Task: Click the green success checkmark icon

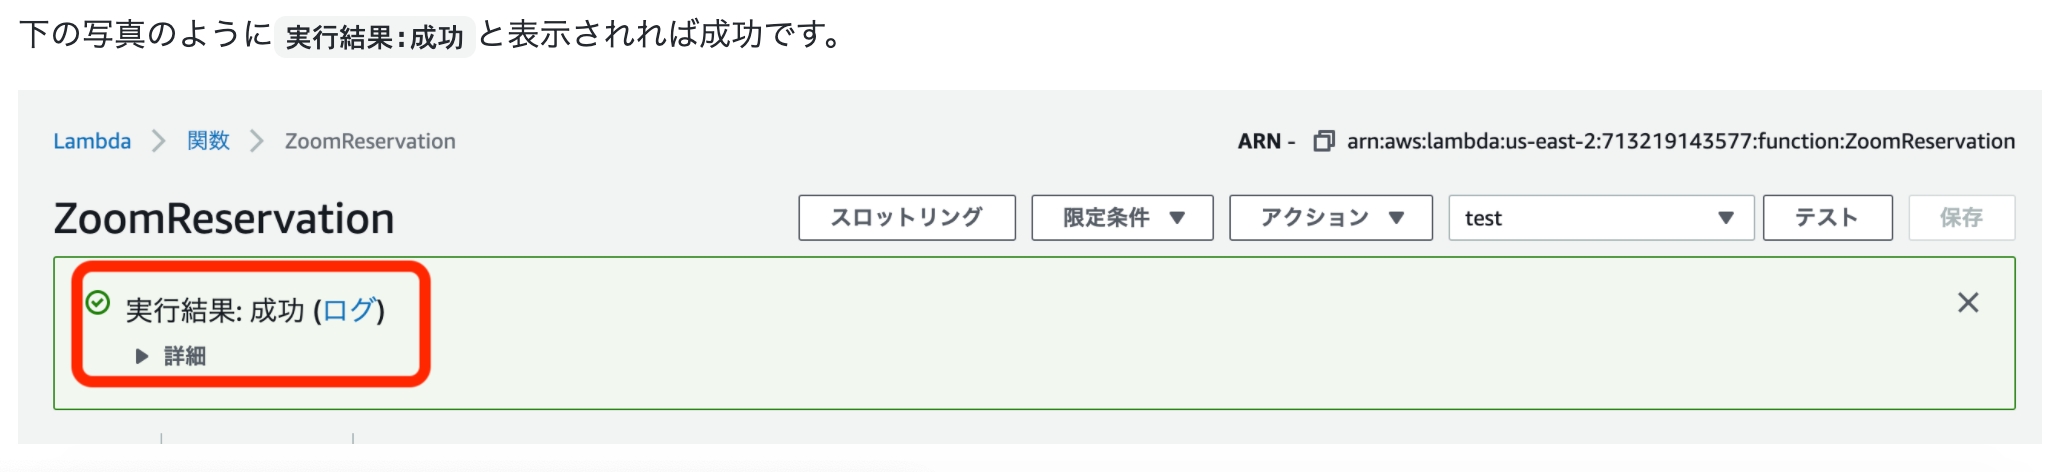Action: 98,303
